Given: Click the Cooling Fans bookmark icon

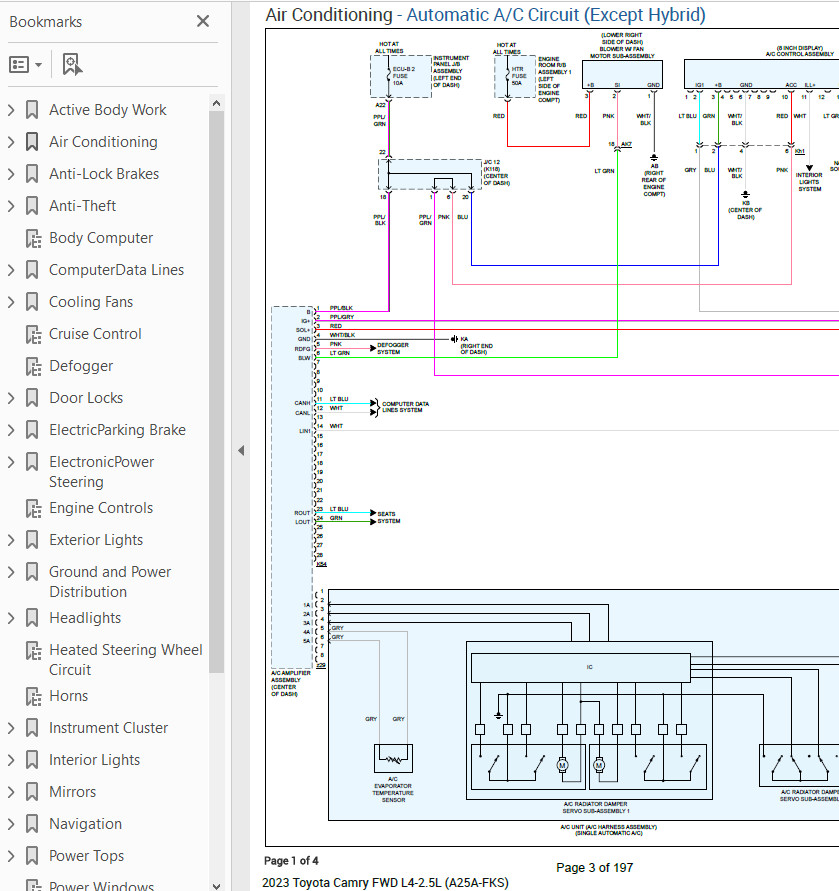Looking at the screenshot, I should click(32, 302).
